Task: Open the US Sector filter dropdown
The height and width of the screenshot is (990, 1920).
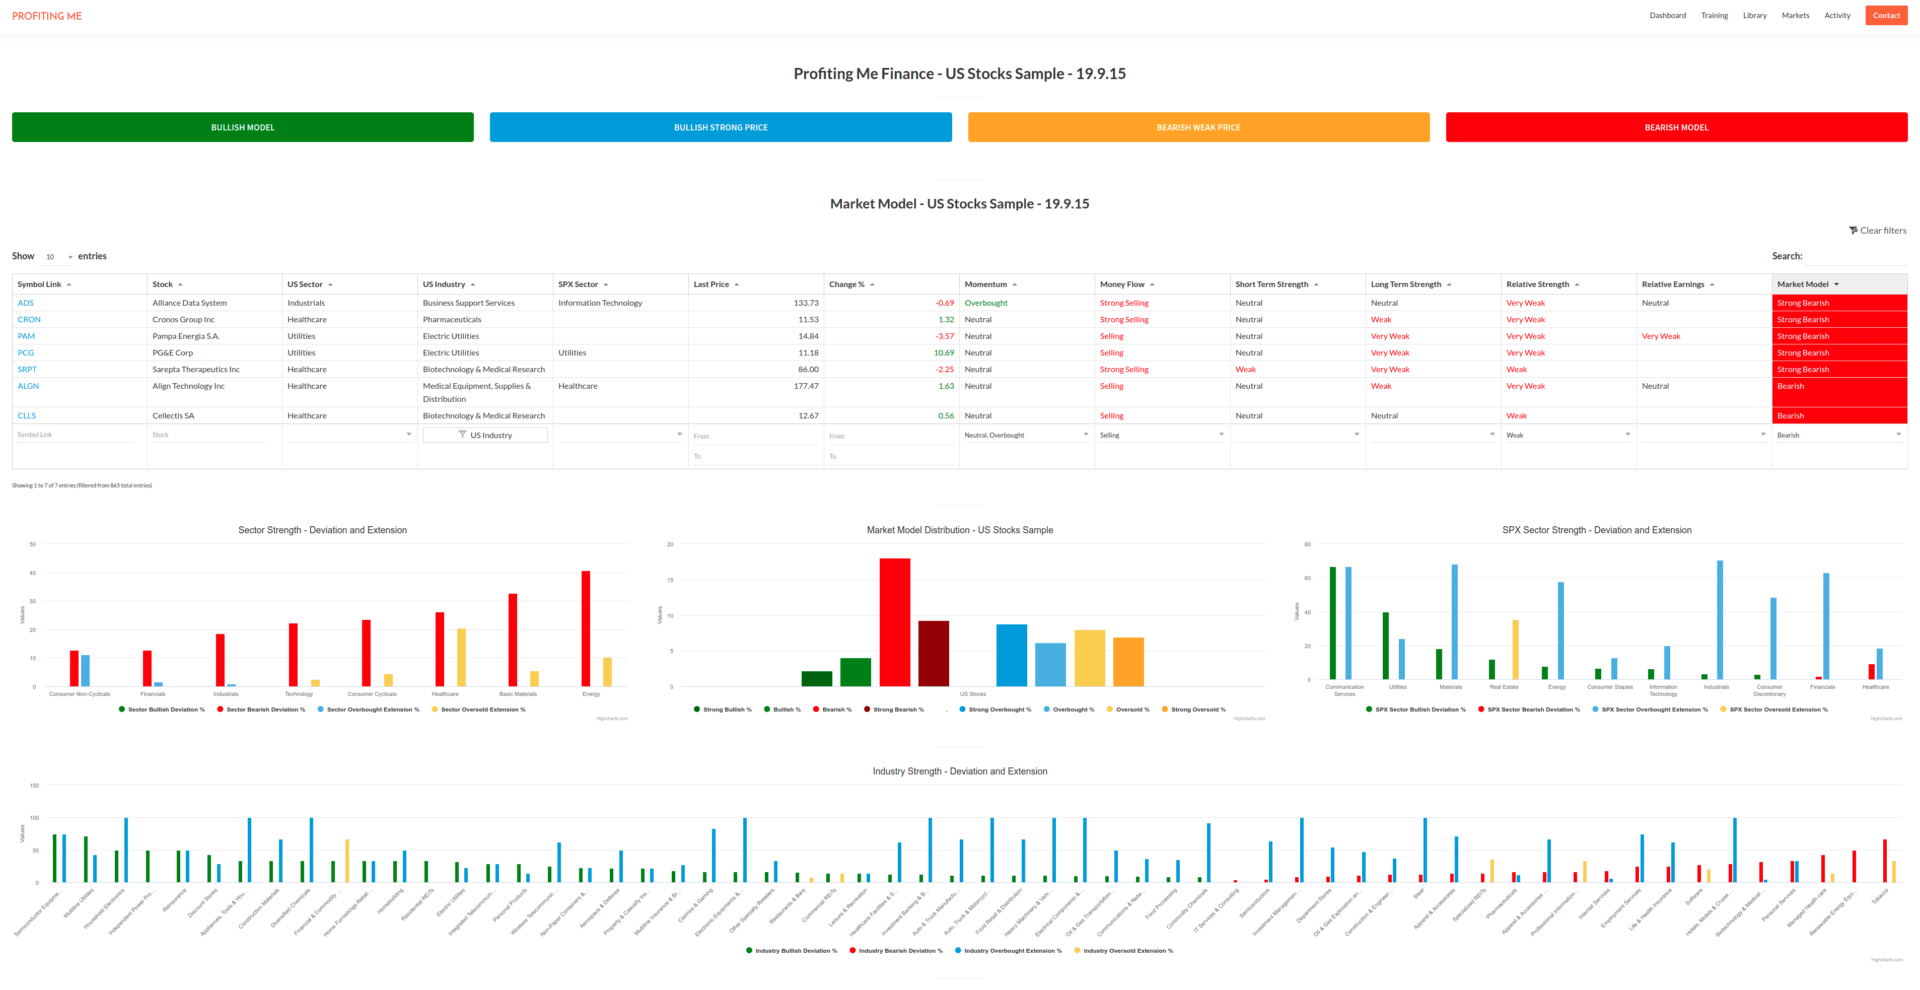Action: (x=348, y=435)
